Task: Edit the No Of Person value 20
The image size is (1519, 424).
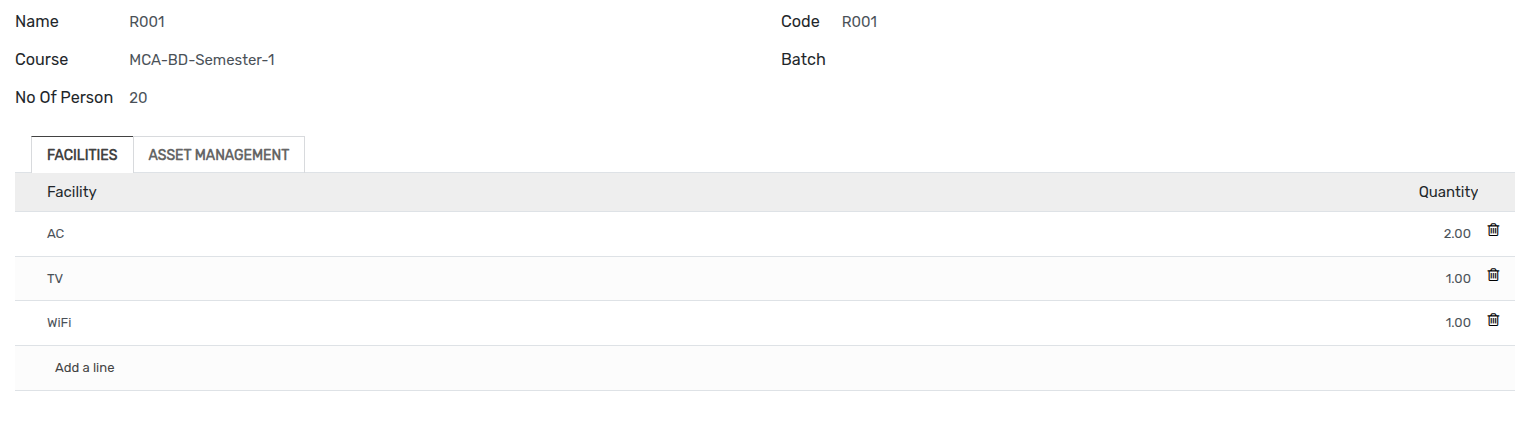Action: click(139, 98)
